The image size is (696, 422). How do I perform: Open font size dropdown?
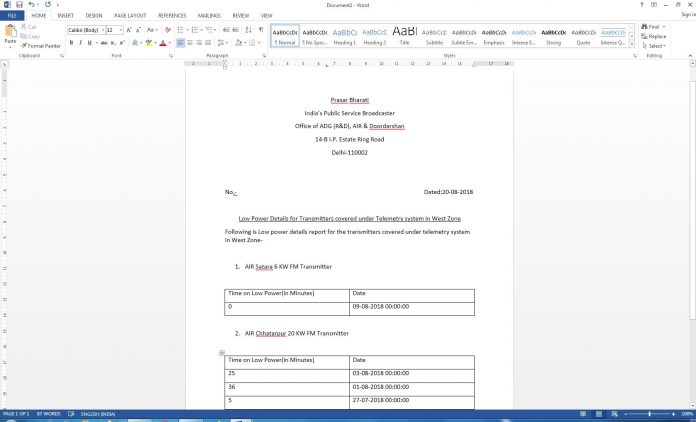[x=121, y=30]
